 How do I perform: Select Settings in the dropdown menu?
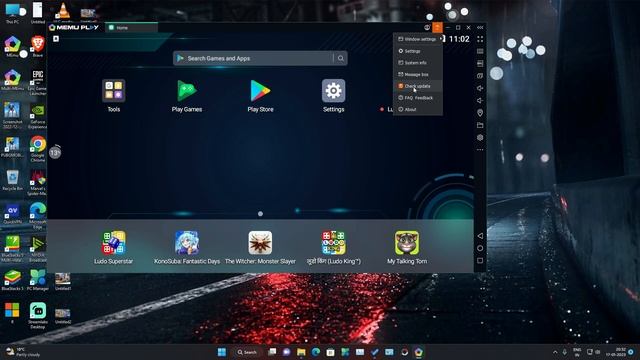pyautogui.click(x=418, y=51)
